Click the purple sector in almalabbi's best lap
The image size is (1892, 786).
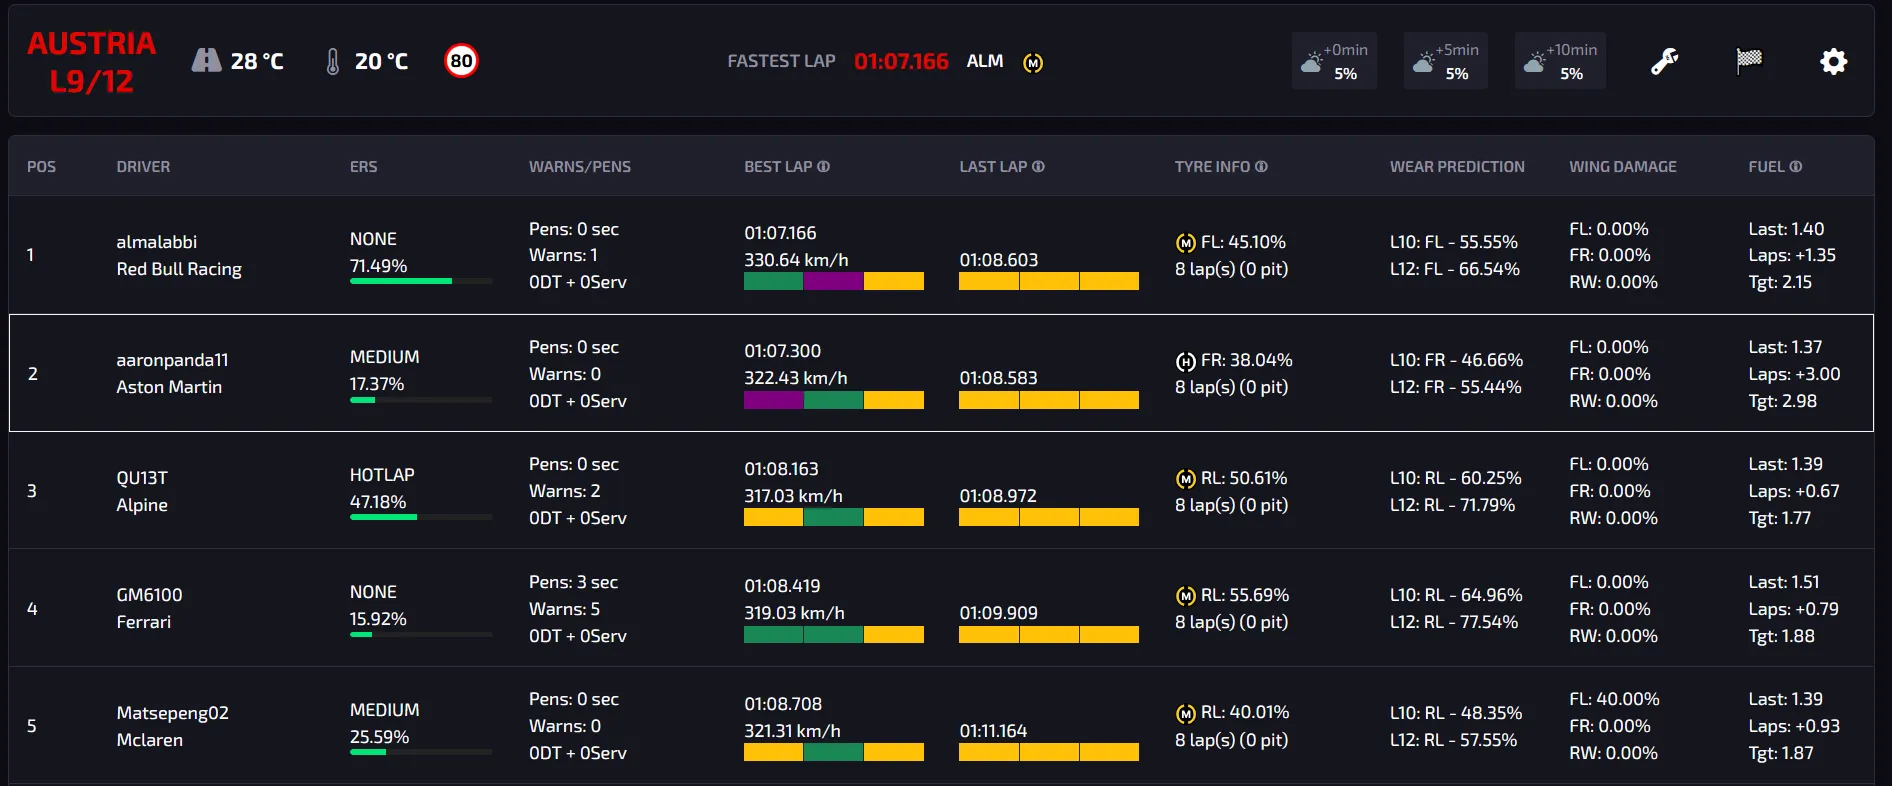[833, 282]
